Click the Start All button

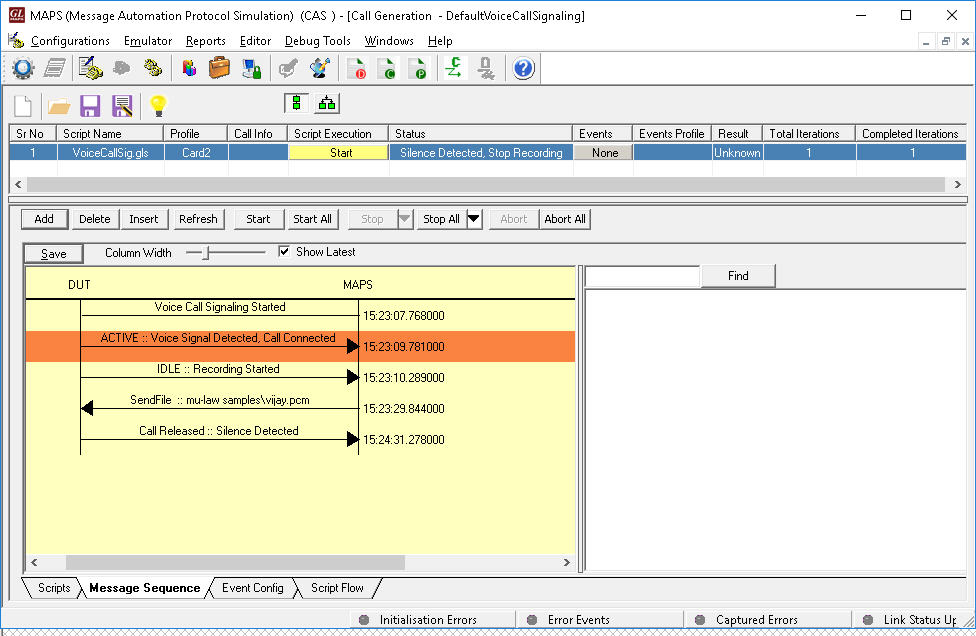[x=312, y=219]
